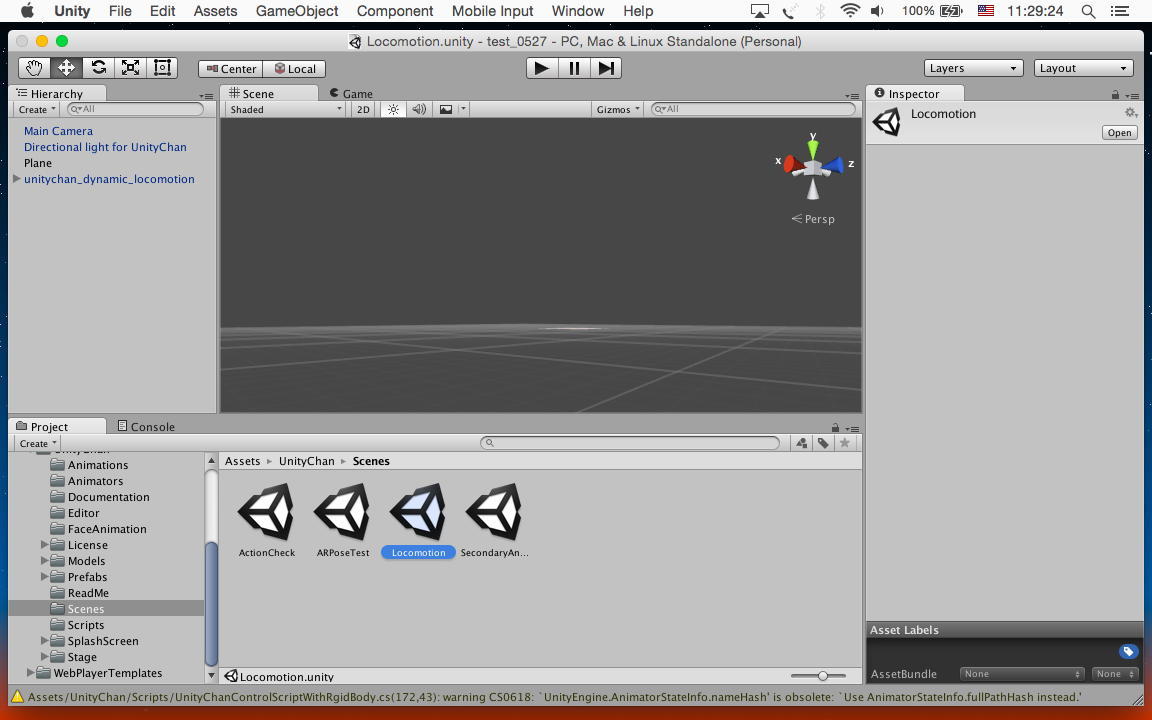Search by label tag icon
Viewport: 1152px width, 720px height.
point(823,443)
